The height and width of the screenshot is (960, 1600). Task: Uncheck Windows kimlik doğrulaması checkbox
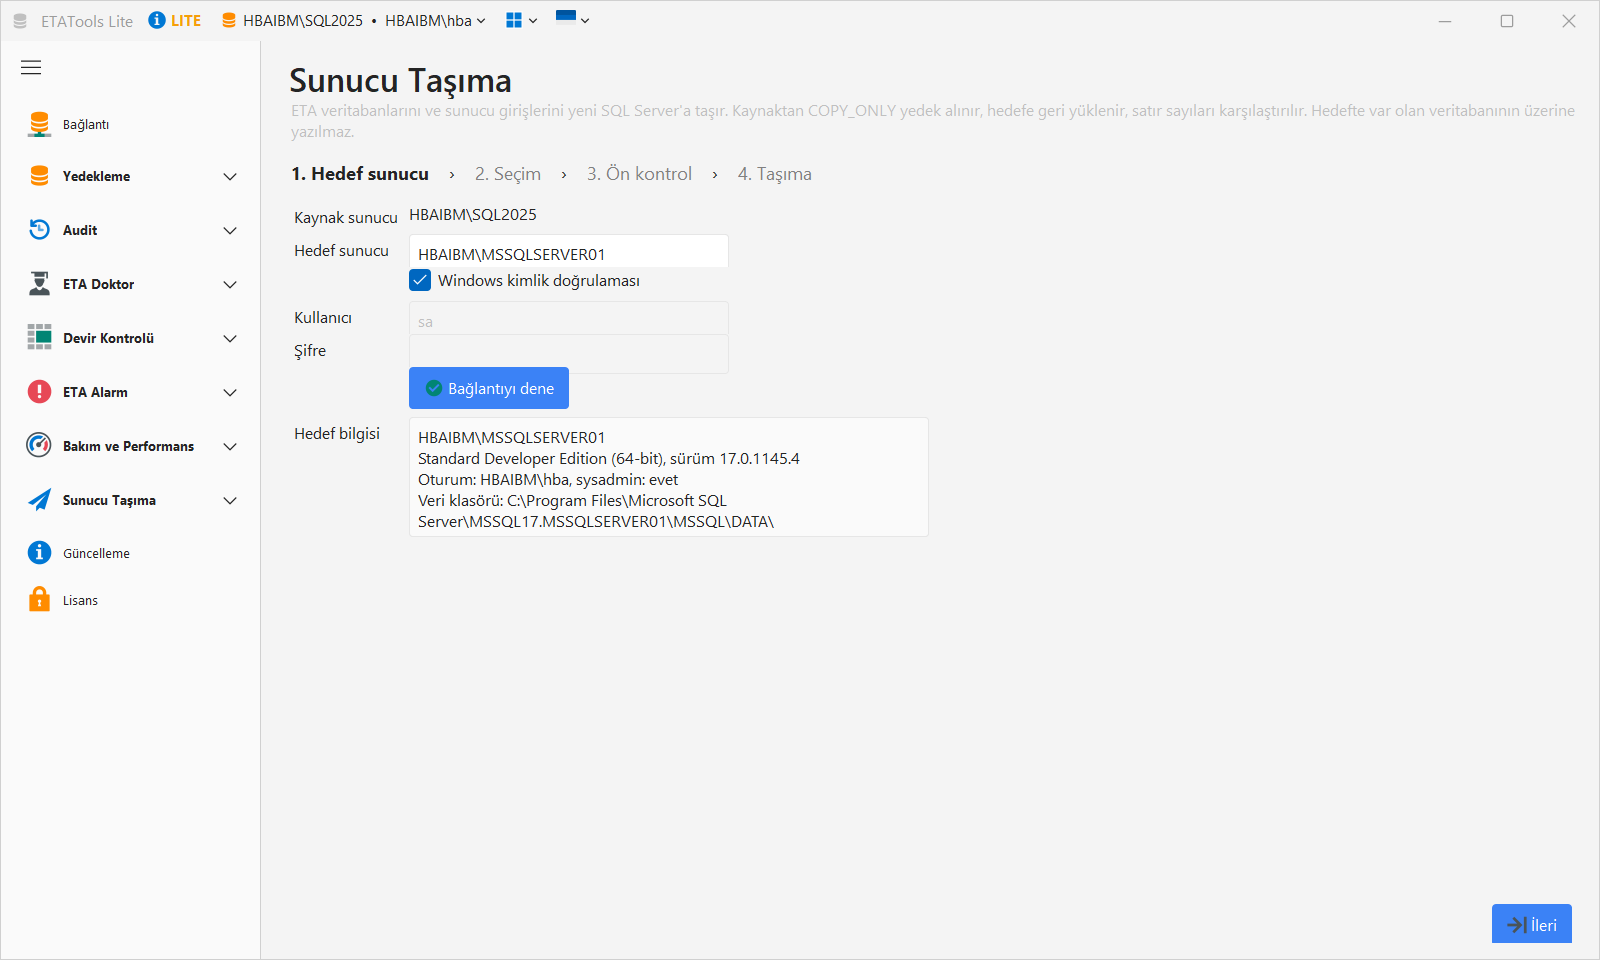tap(420, 280)
